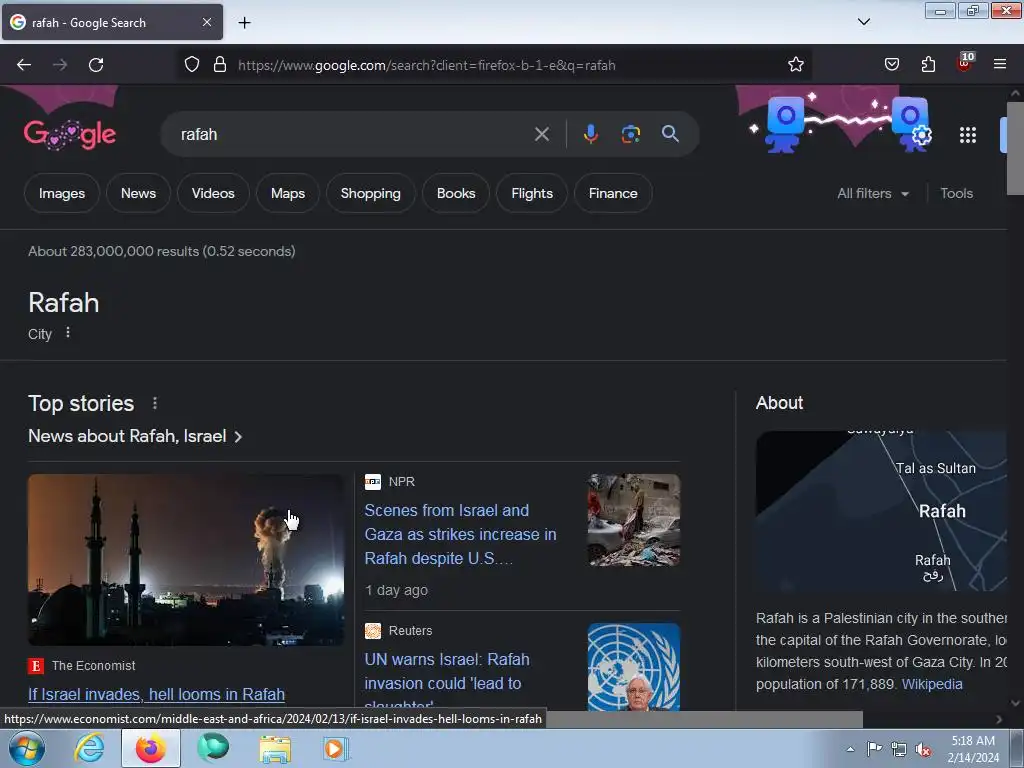Click the padlock site info icon
The width and height of the screenshot is (1024, 768).
[x=220, y=65]
